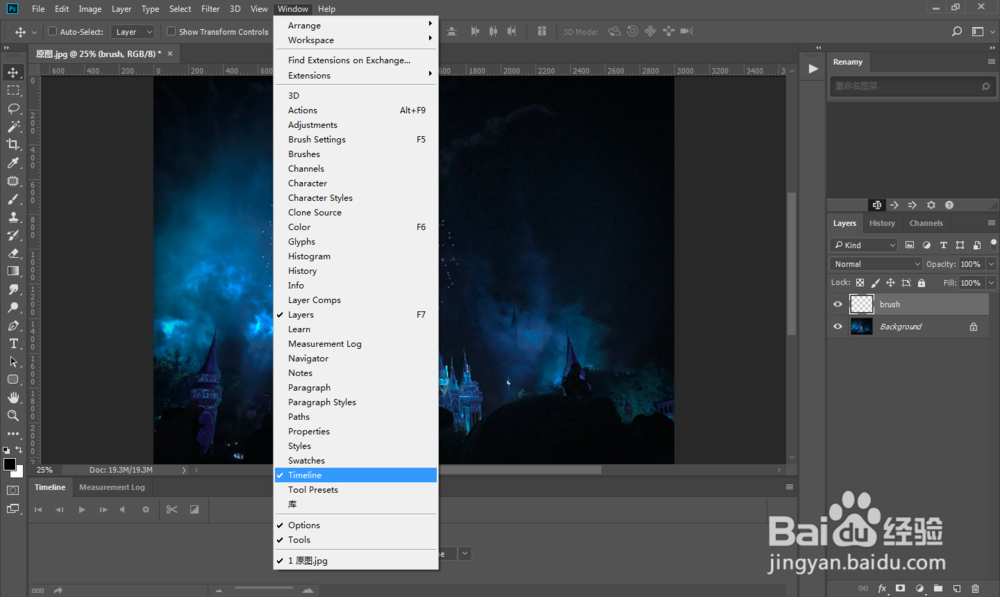Add a layer mask
This screenshot has height=597, width=1000.
tap(901, 588)
